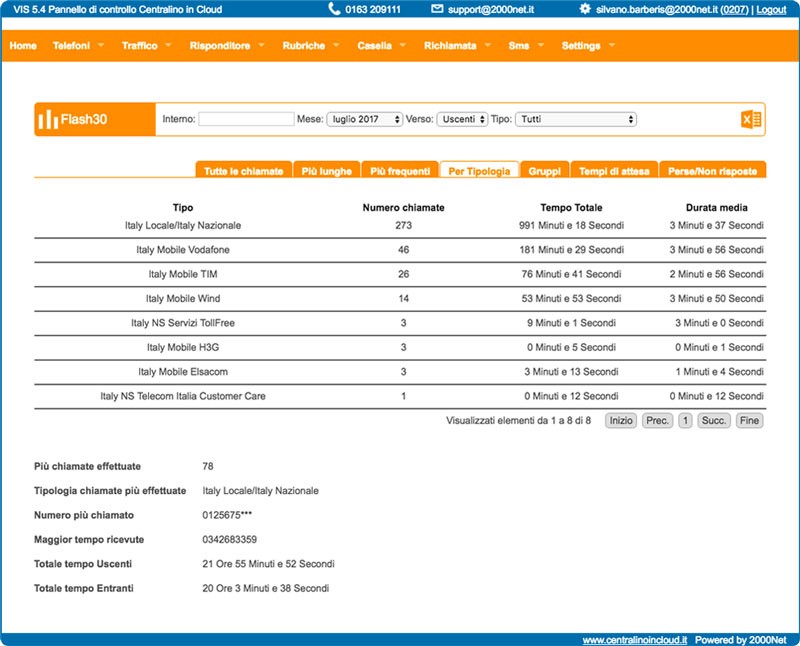Expand the Richiamata menu arrow

click(x=487, y=45)
